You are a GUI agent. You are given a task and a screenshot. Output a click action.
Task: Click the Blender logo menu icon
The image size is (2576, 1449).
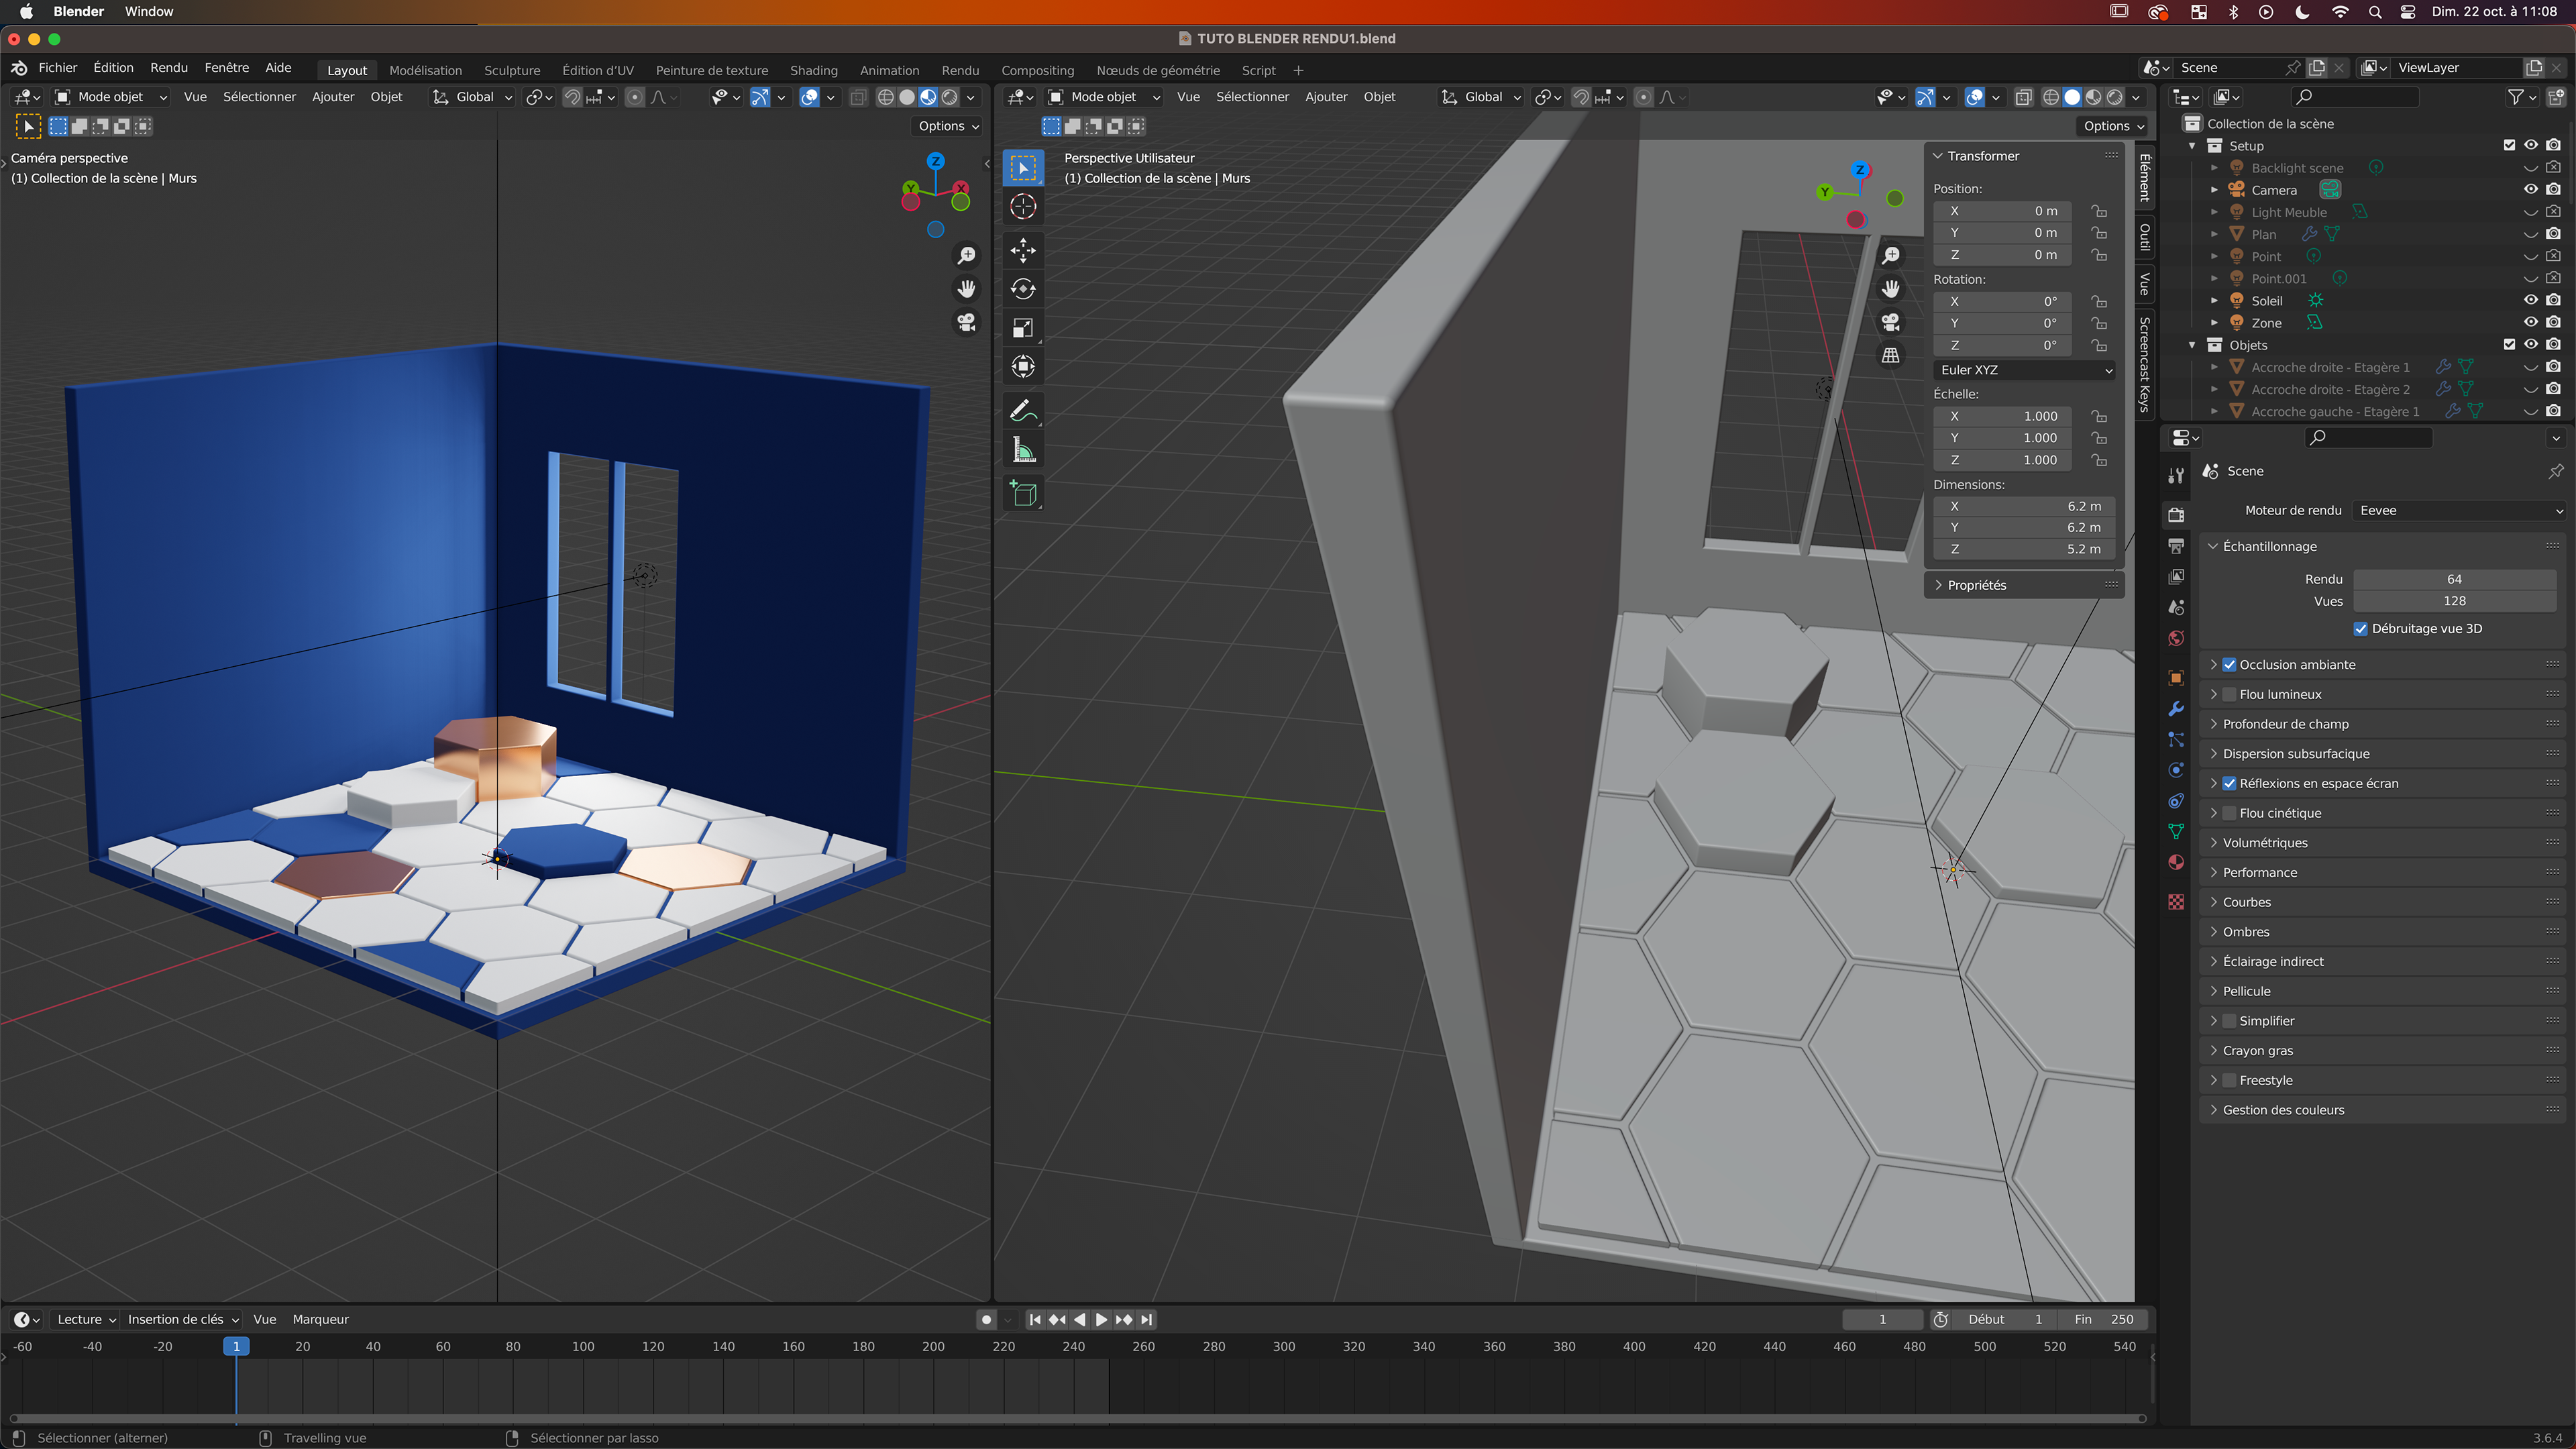(19, 68)
